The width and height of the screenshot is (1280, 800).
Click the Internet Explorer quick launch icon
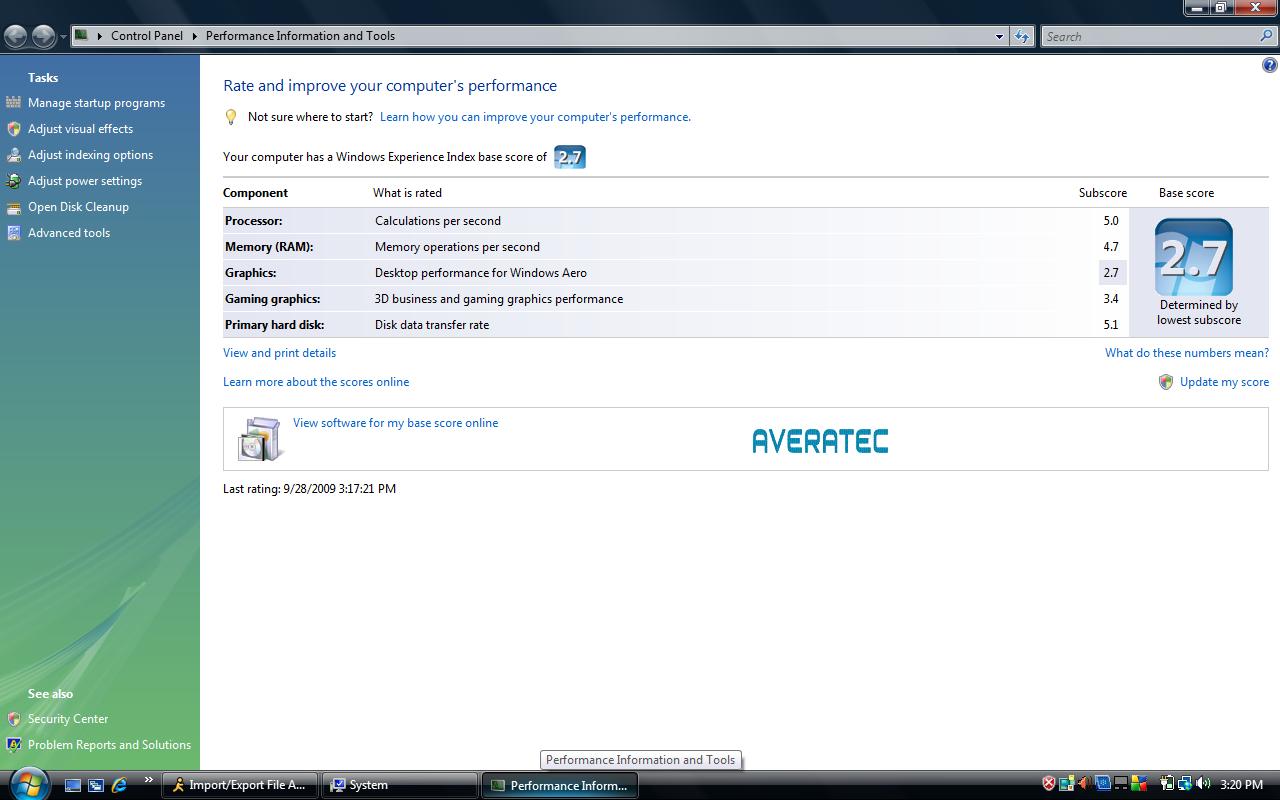click(119, 785)
